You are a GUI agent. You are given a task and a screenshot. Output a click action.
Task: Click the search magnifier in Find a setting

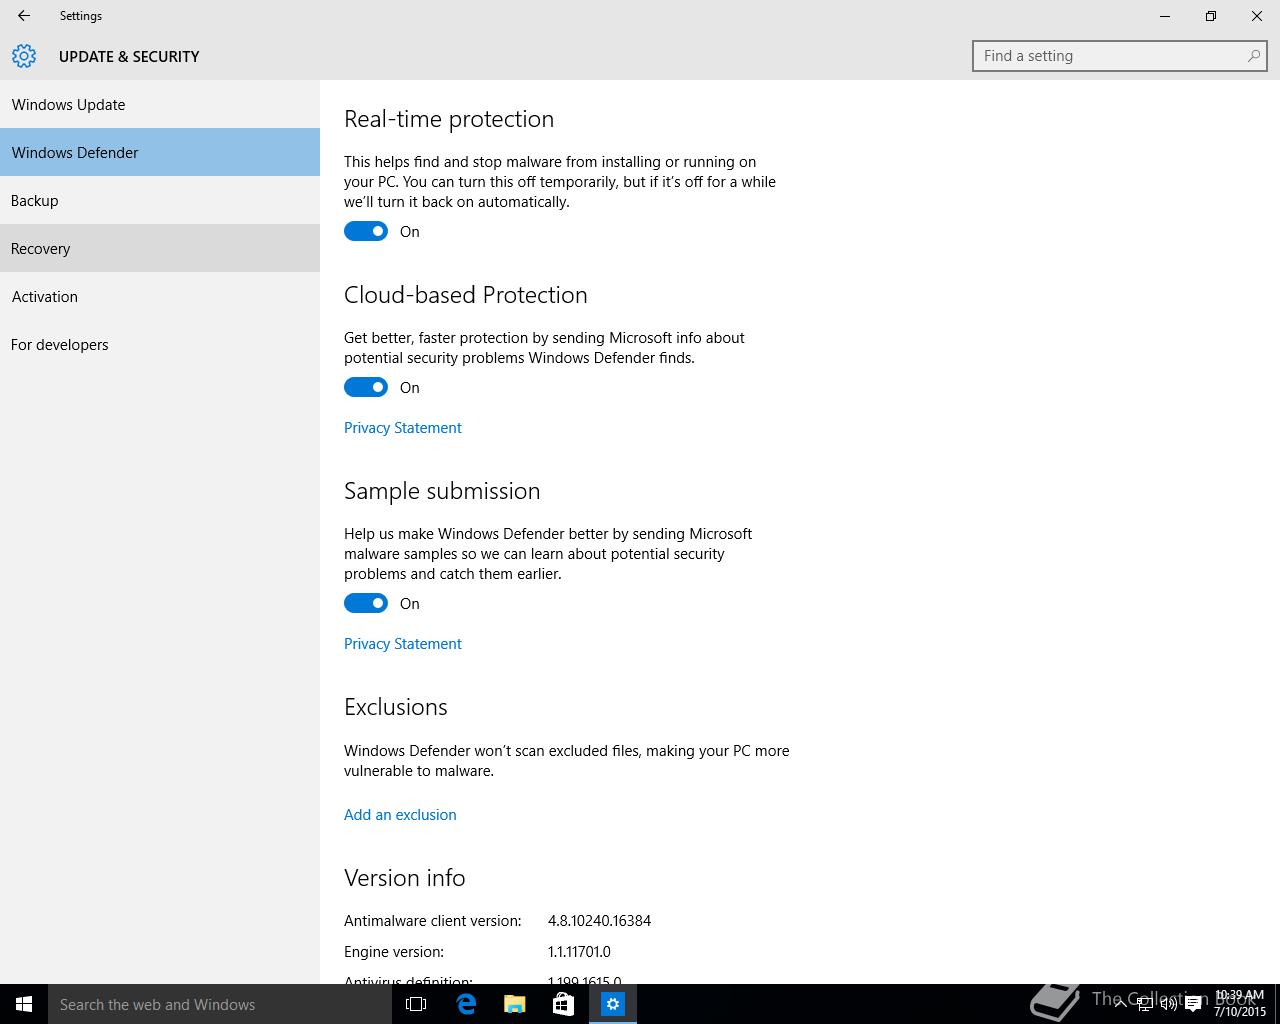tap(1253, 56)
